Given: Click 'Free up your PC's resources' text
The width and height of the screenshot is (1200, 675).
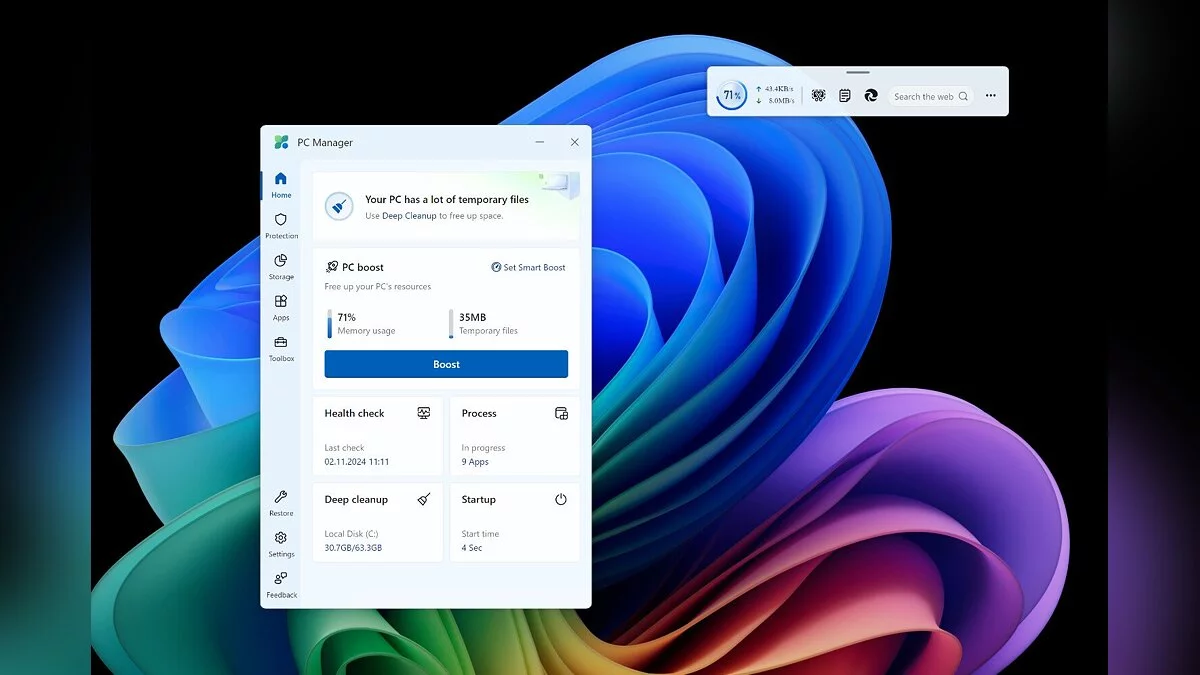Looking at the screenshot, I should [x=378, y=287].
